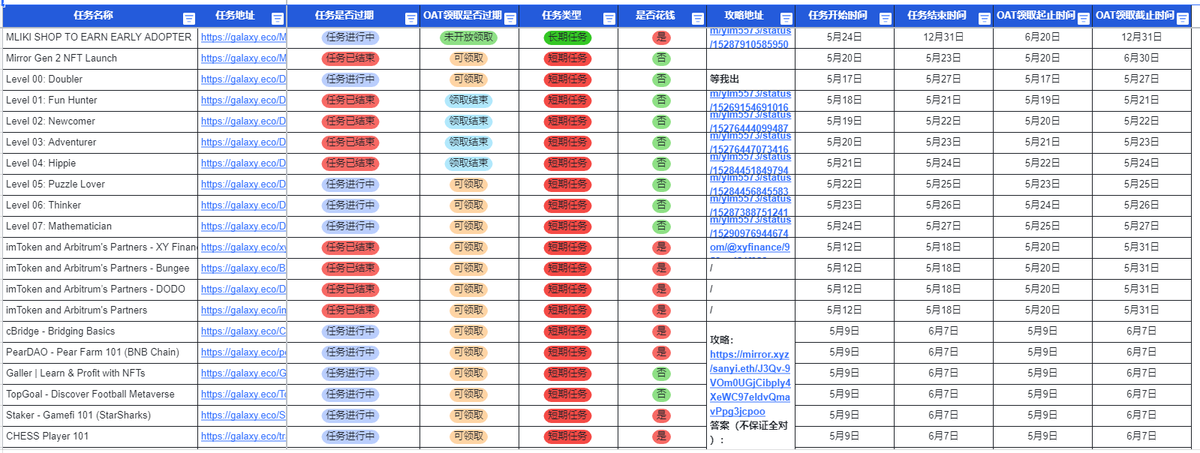Open galaxy.eco link for Staker - Gamefi 101
This screenshot has width=1200, height=453.
243,415
